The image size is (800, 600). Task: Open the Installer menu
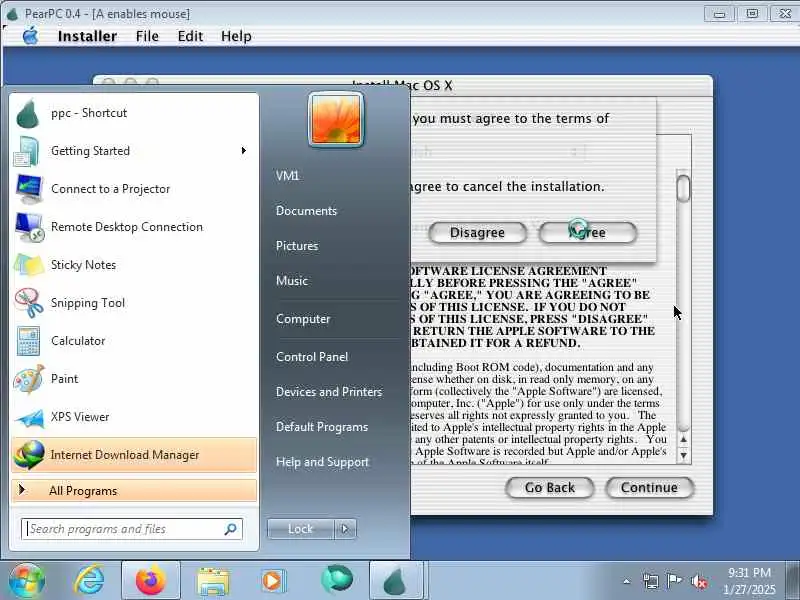coord(87,36)
